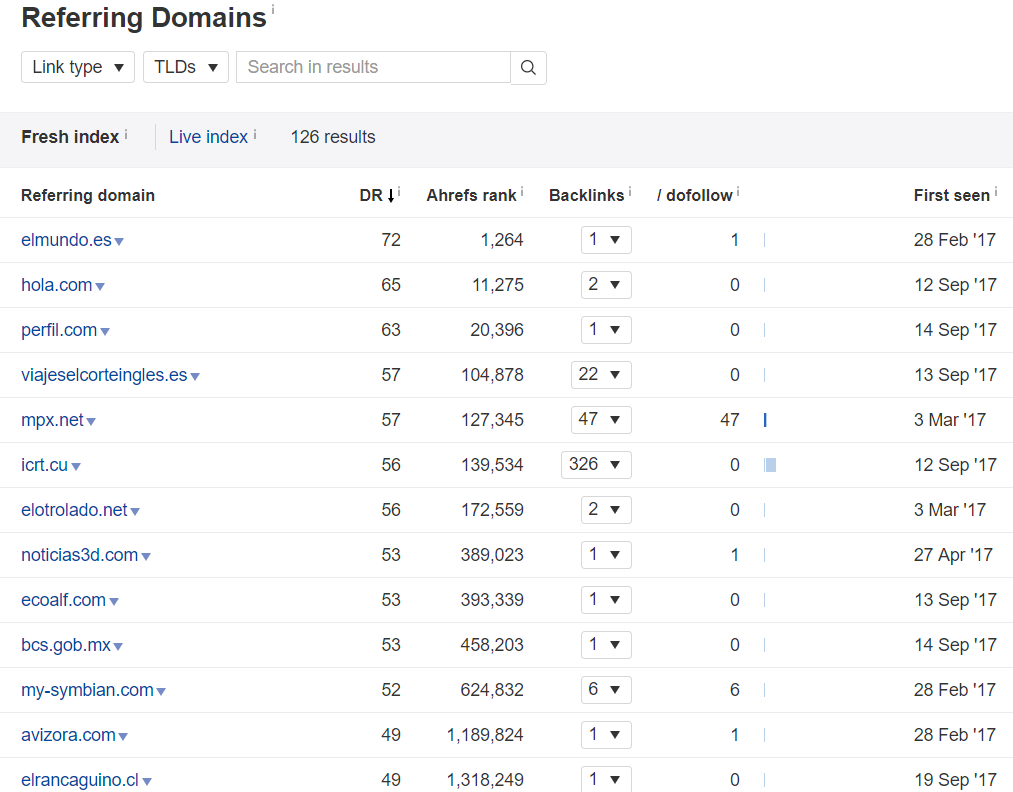Open the icrt.cu domain link
1013x792 pixels.
[44, 465]
